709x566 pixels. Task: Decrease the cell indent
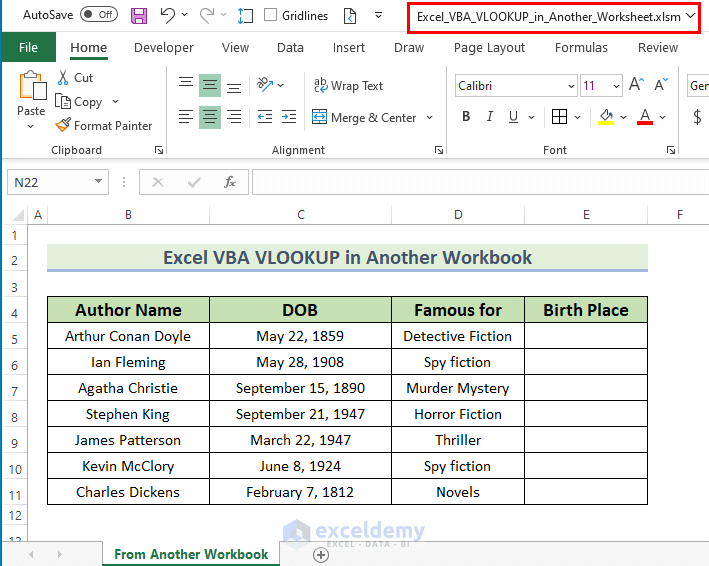coord(265,117)
